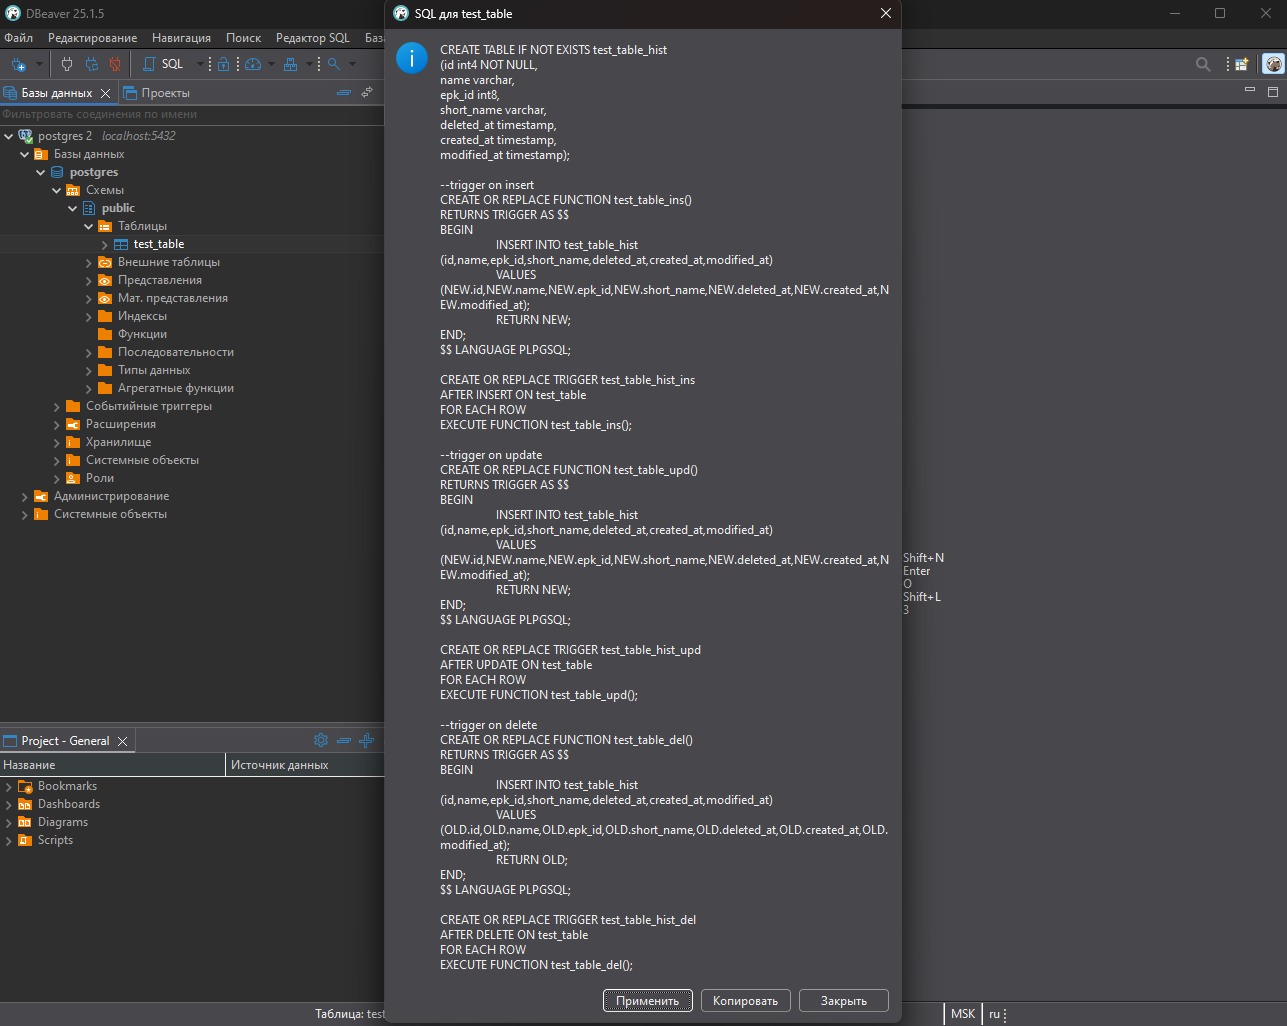
Task: Open the Навигация menu
Action: tap(181, 38)
